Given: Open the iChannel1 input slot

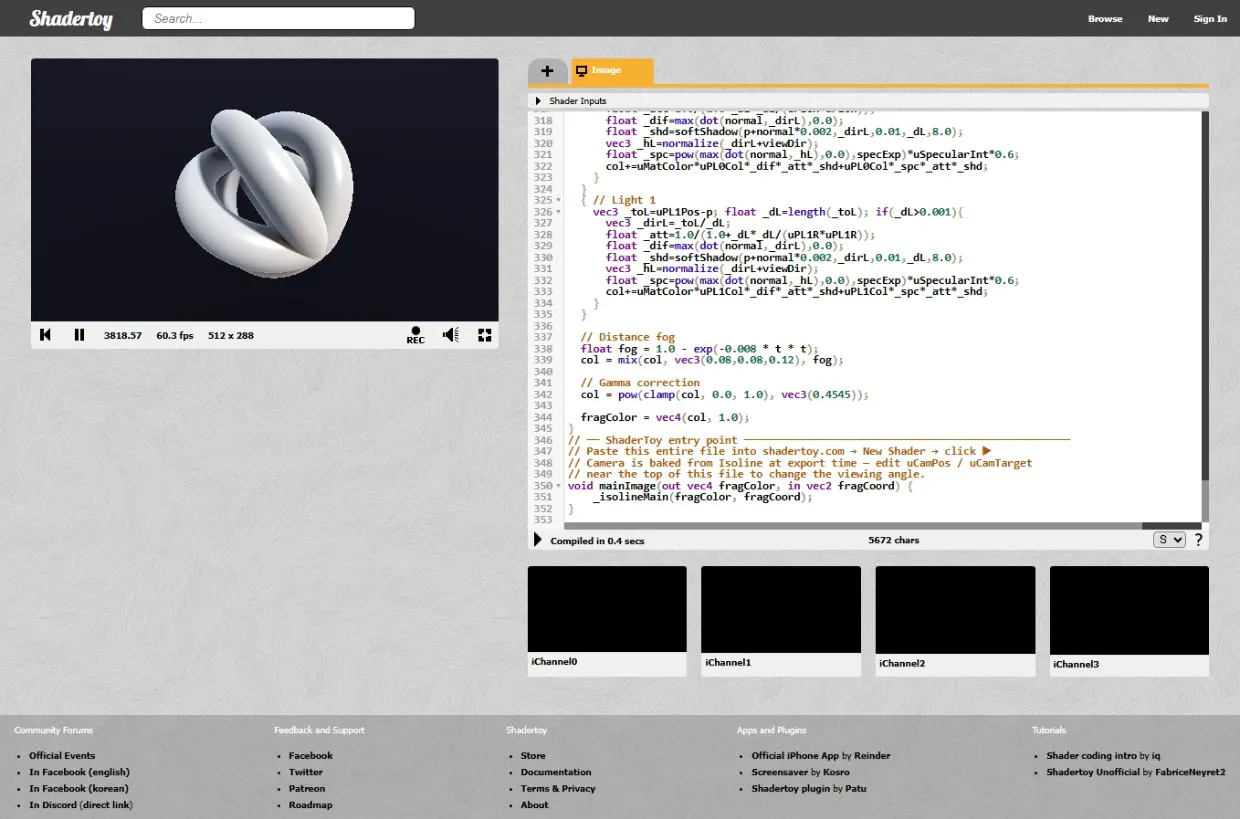Looking at the screenshot, I should [781, 610].
